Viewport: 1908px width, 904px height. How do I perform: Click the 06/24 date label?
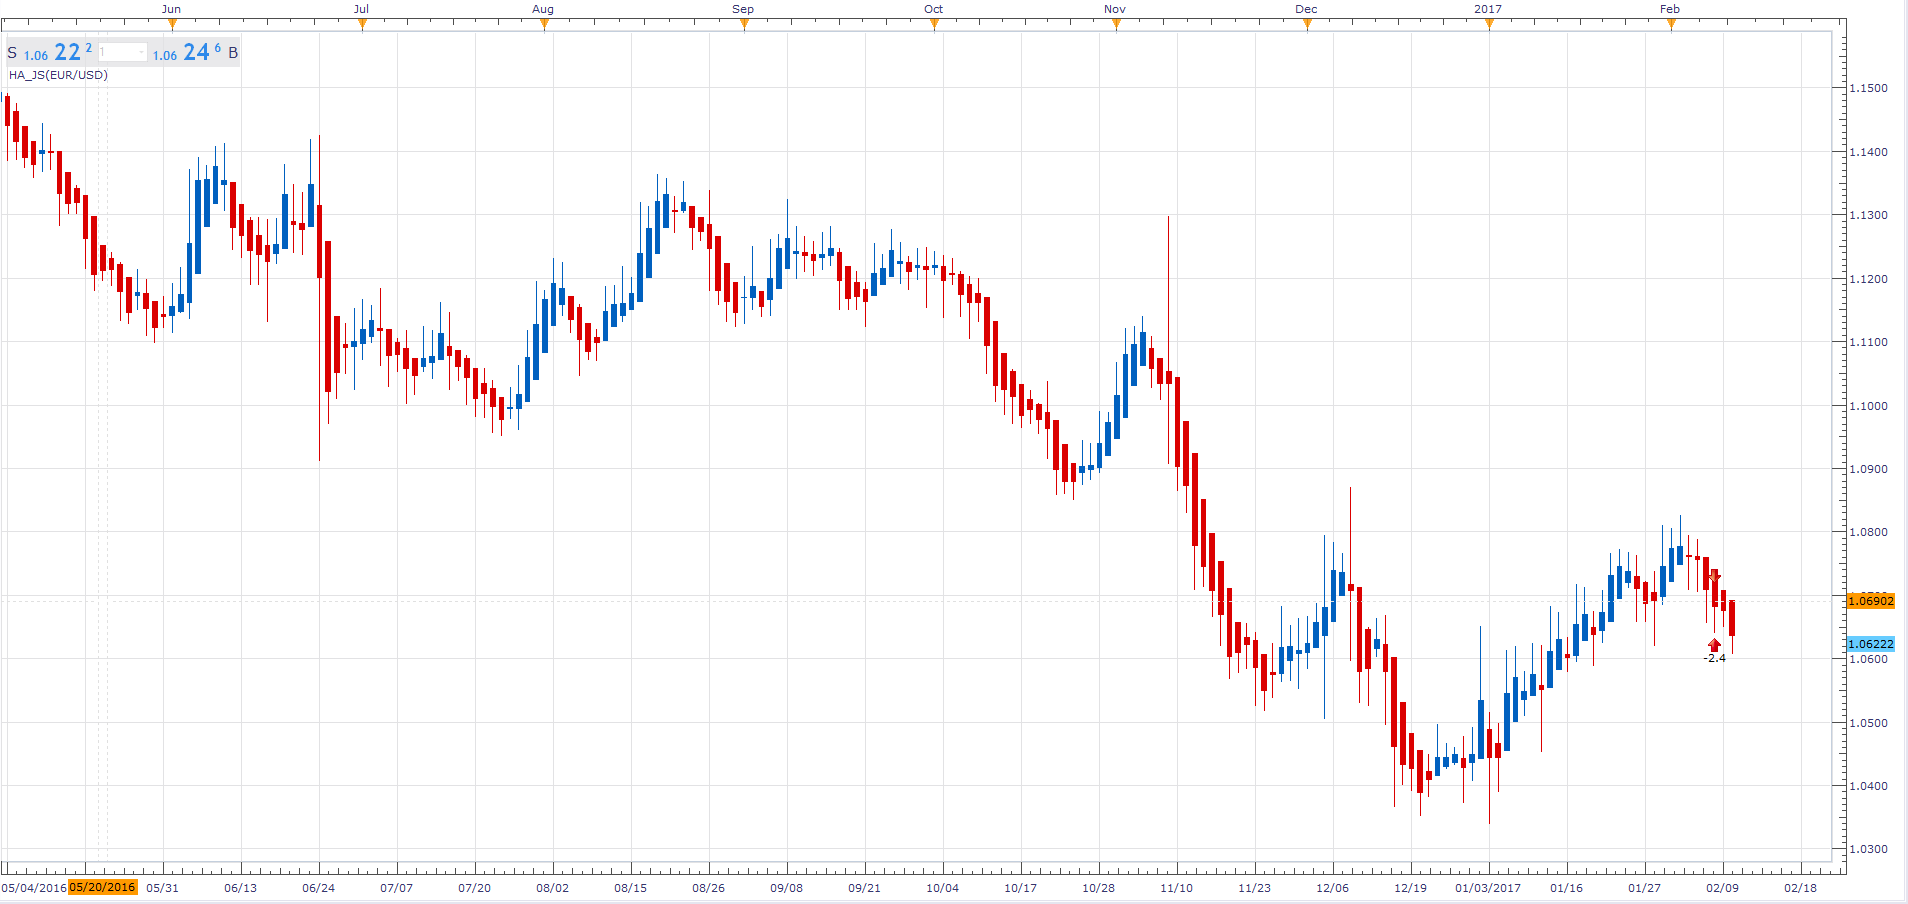coord(319,888)
